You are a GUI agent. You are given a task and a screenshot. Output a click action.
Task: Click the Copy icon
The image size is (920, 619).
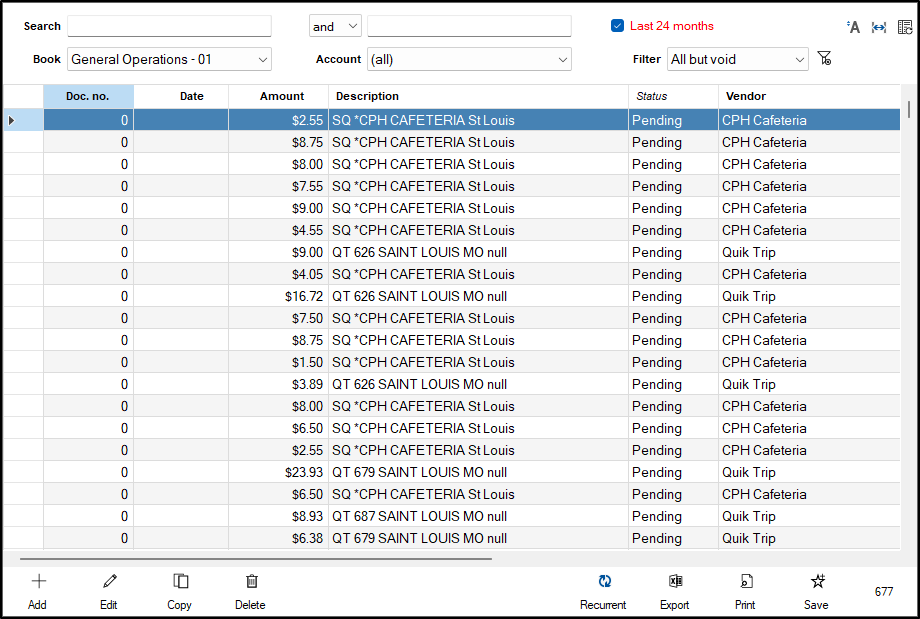coord(180,581)
